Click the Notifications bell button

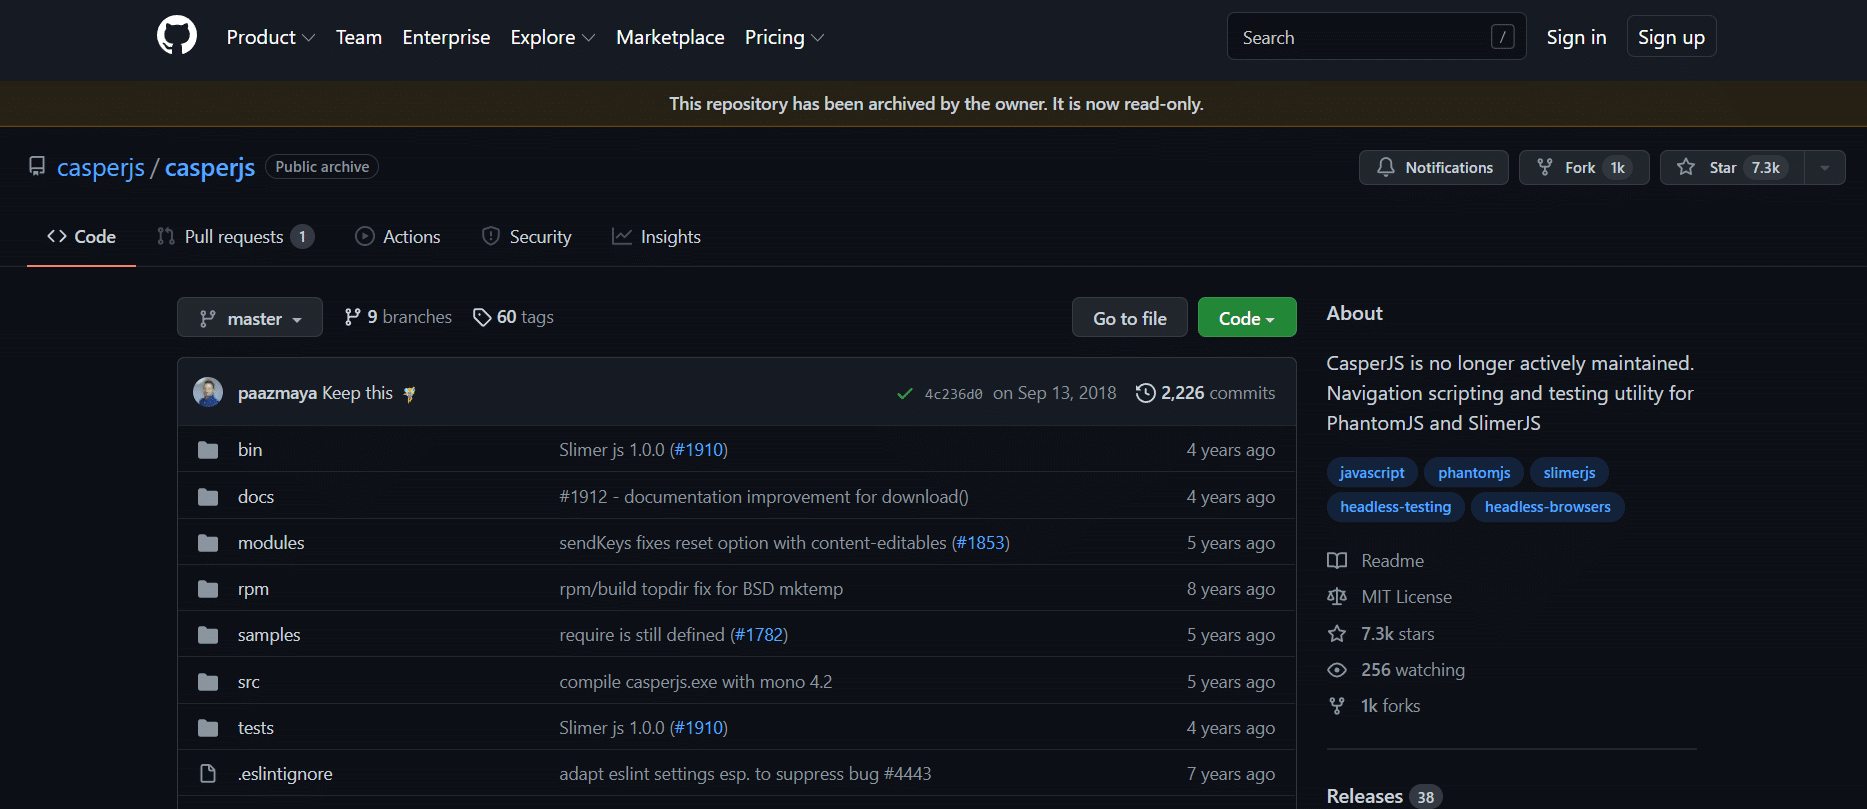(x=1434, y=167)
